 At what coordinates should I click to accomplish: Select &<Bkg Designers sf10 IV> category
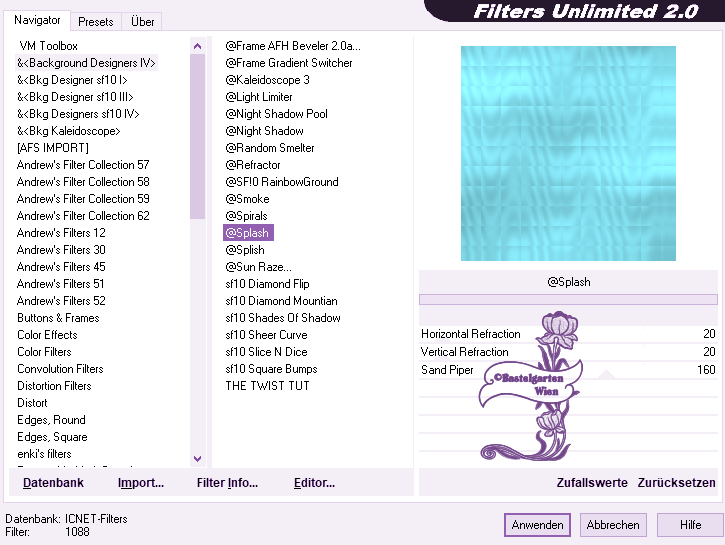pos(78,114)
